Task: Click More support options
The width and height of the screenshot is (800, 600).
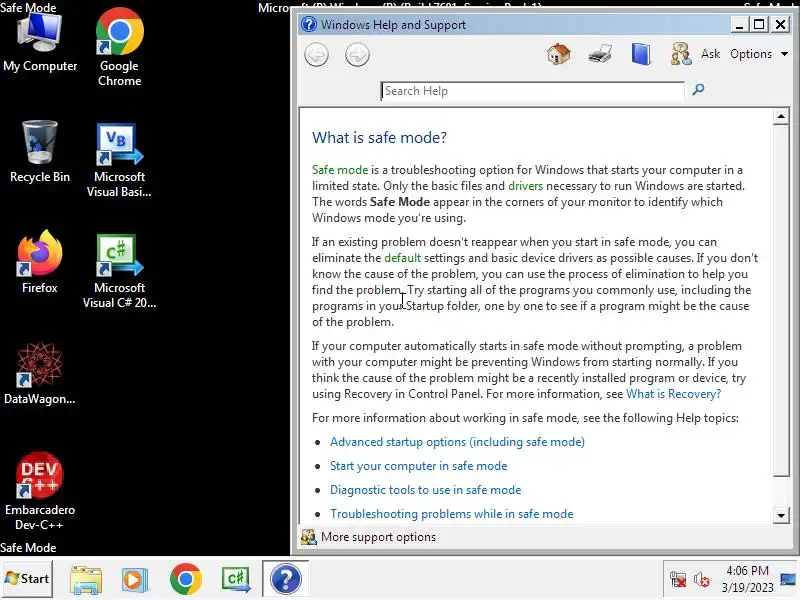Action: [378, 537]
